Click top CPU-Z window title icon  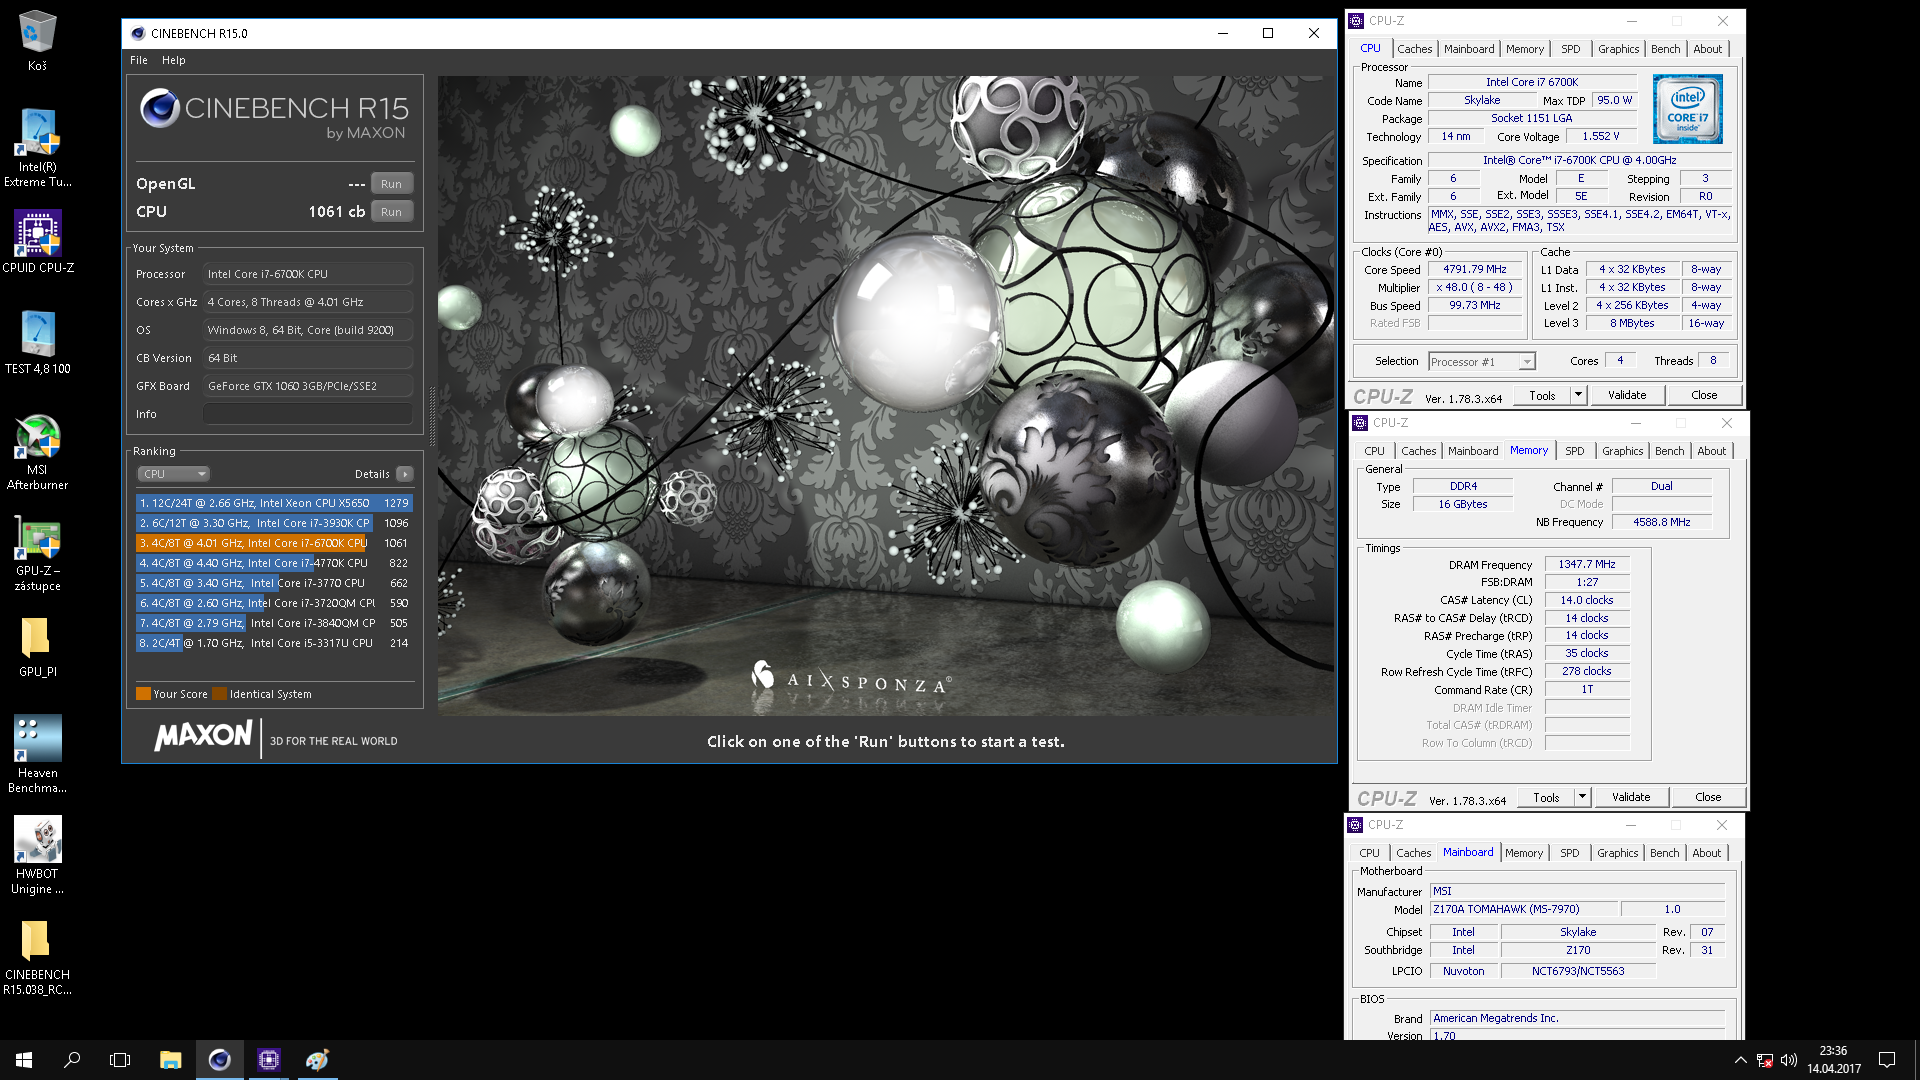click(1356, 21)
